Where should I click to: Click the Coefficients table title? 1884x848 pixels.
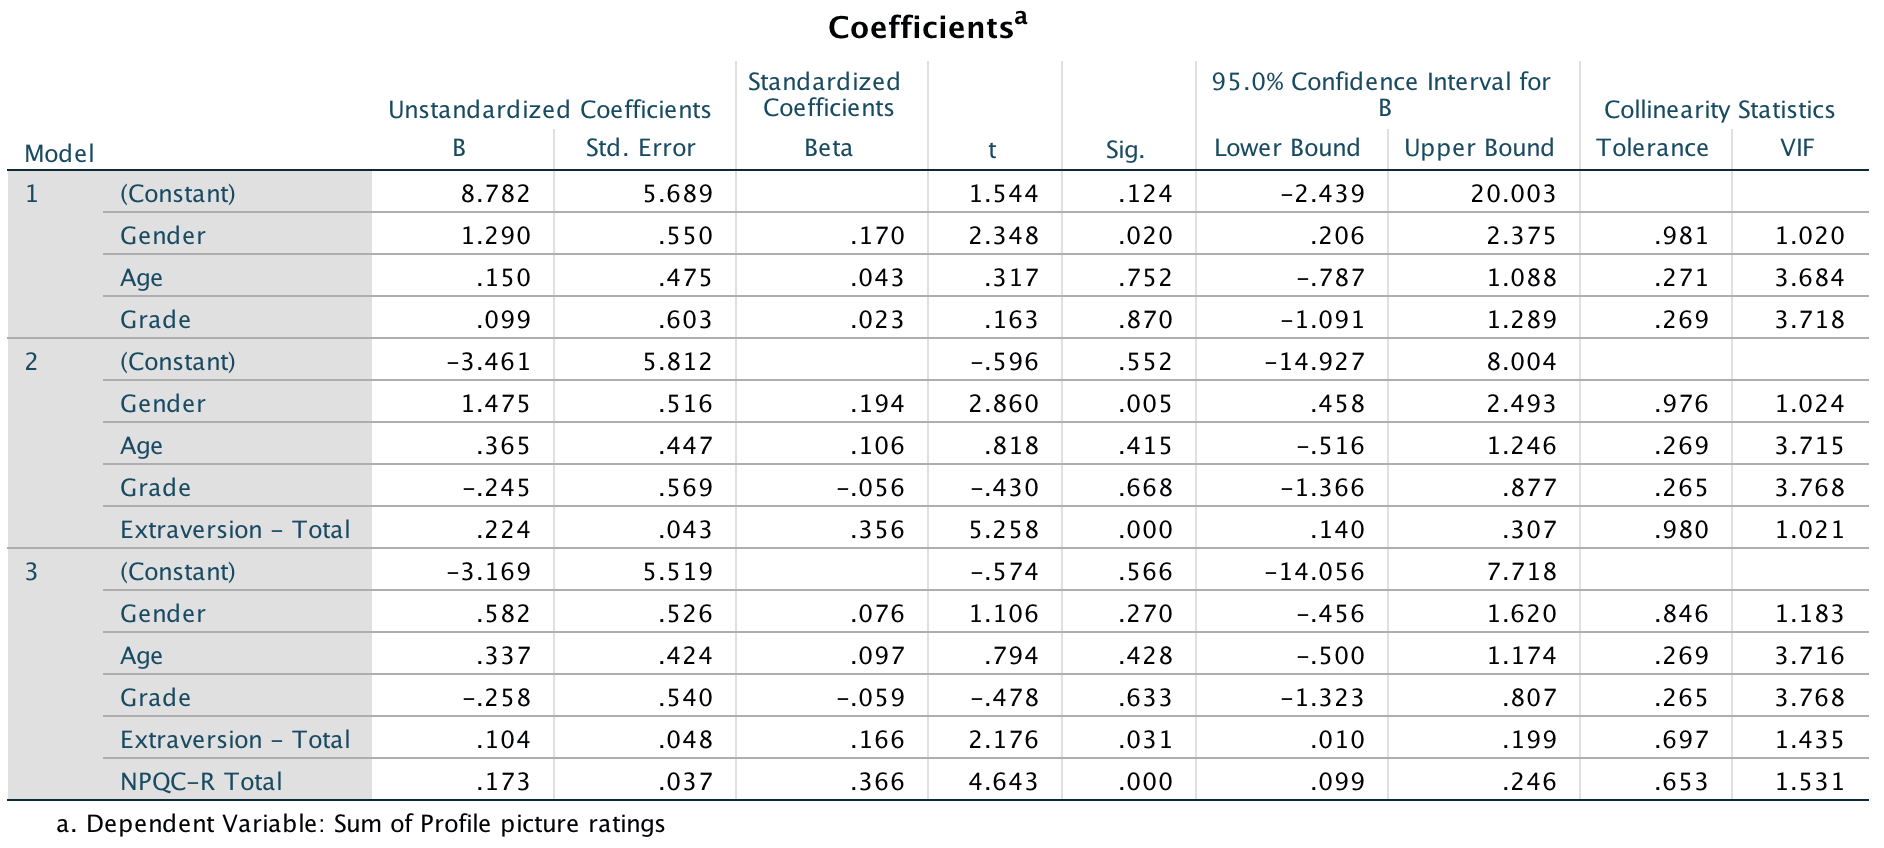tap(926, 27)
